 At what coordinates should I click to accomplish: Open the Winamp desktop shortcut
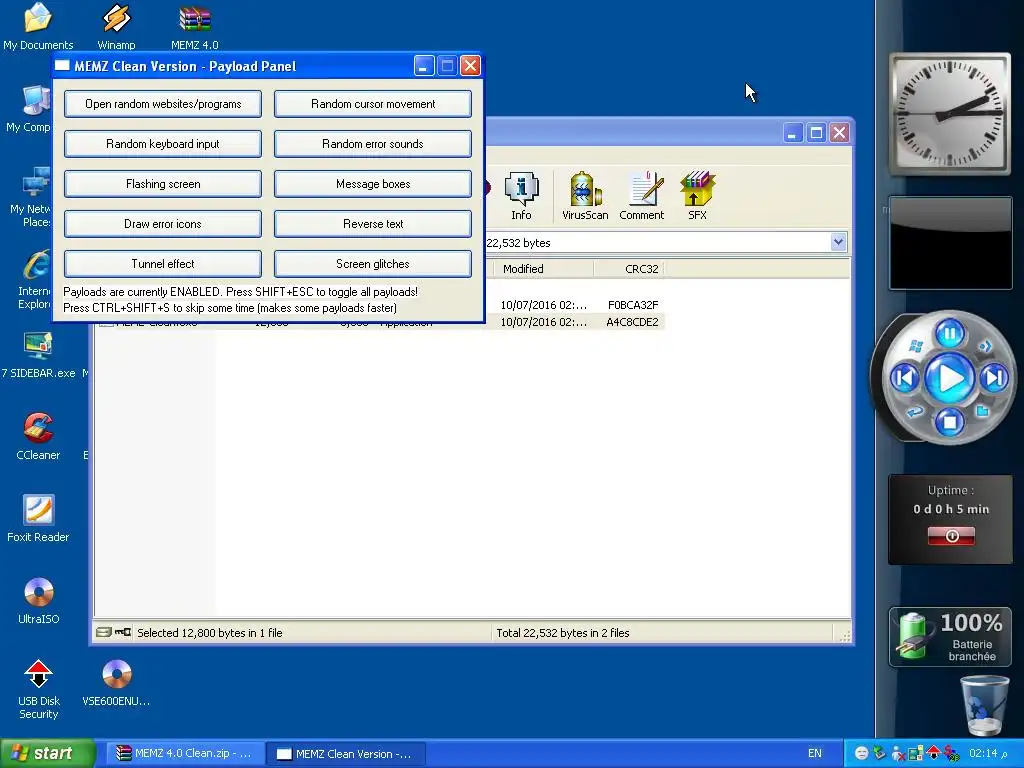(116, 26)
